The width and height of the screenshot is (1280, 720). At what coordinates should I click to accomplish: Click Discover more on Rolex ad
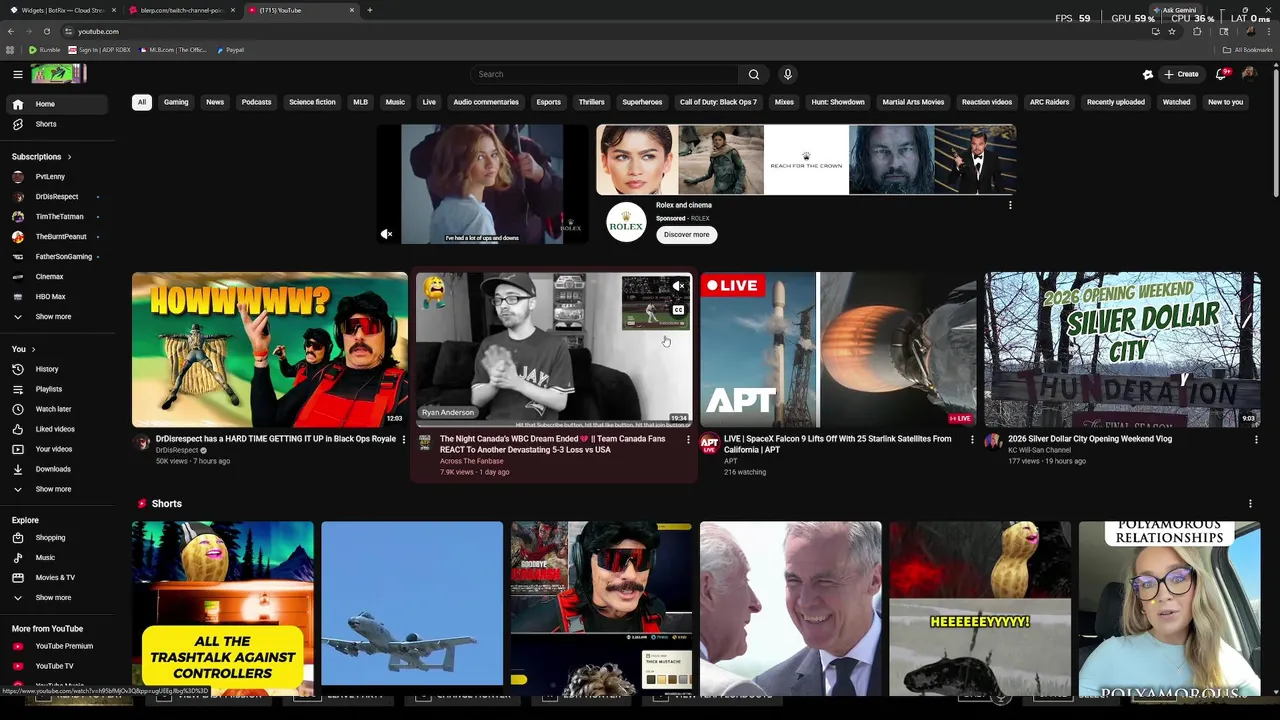click(x=686, y=234)
